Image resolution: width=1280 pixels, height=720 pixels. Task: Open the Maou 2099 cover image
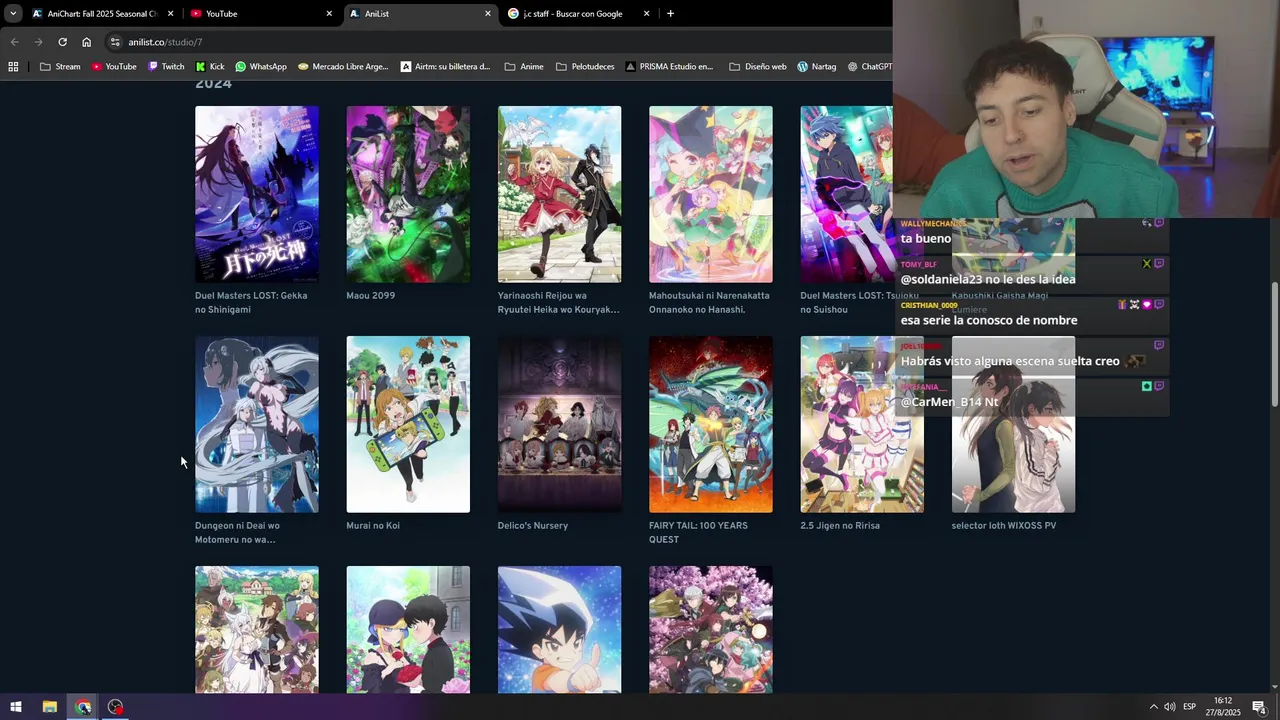coord(408,194)
